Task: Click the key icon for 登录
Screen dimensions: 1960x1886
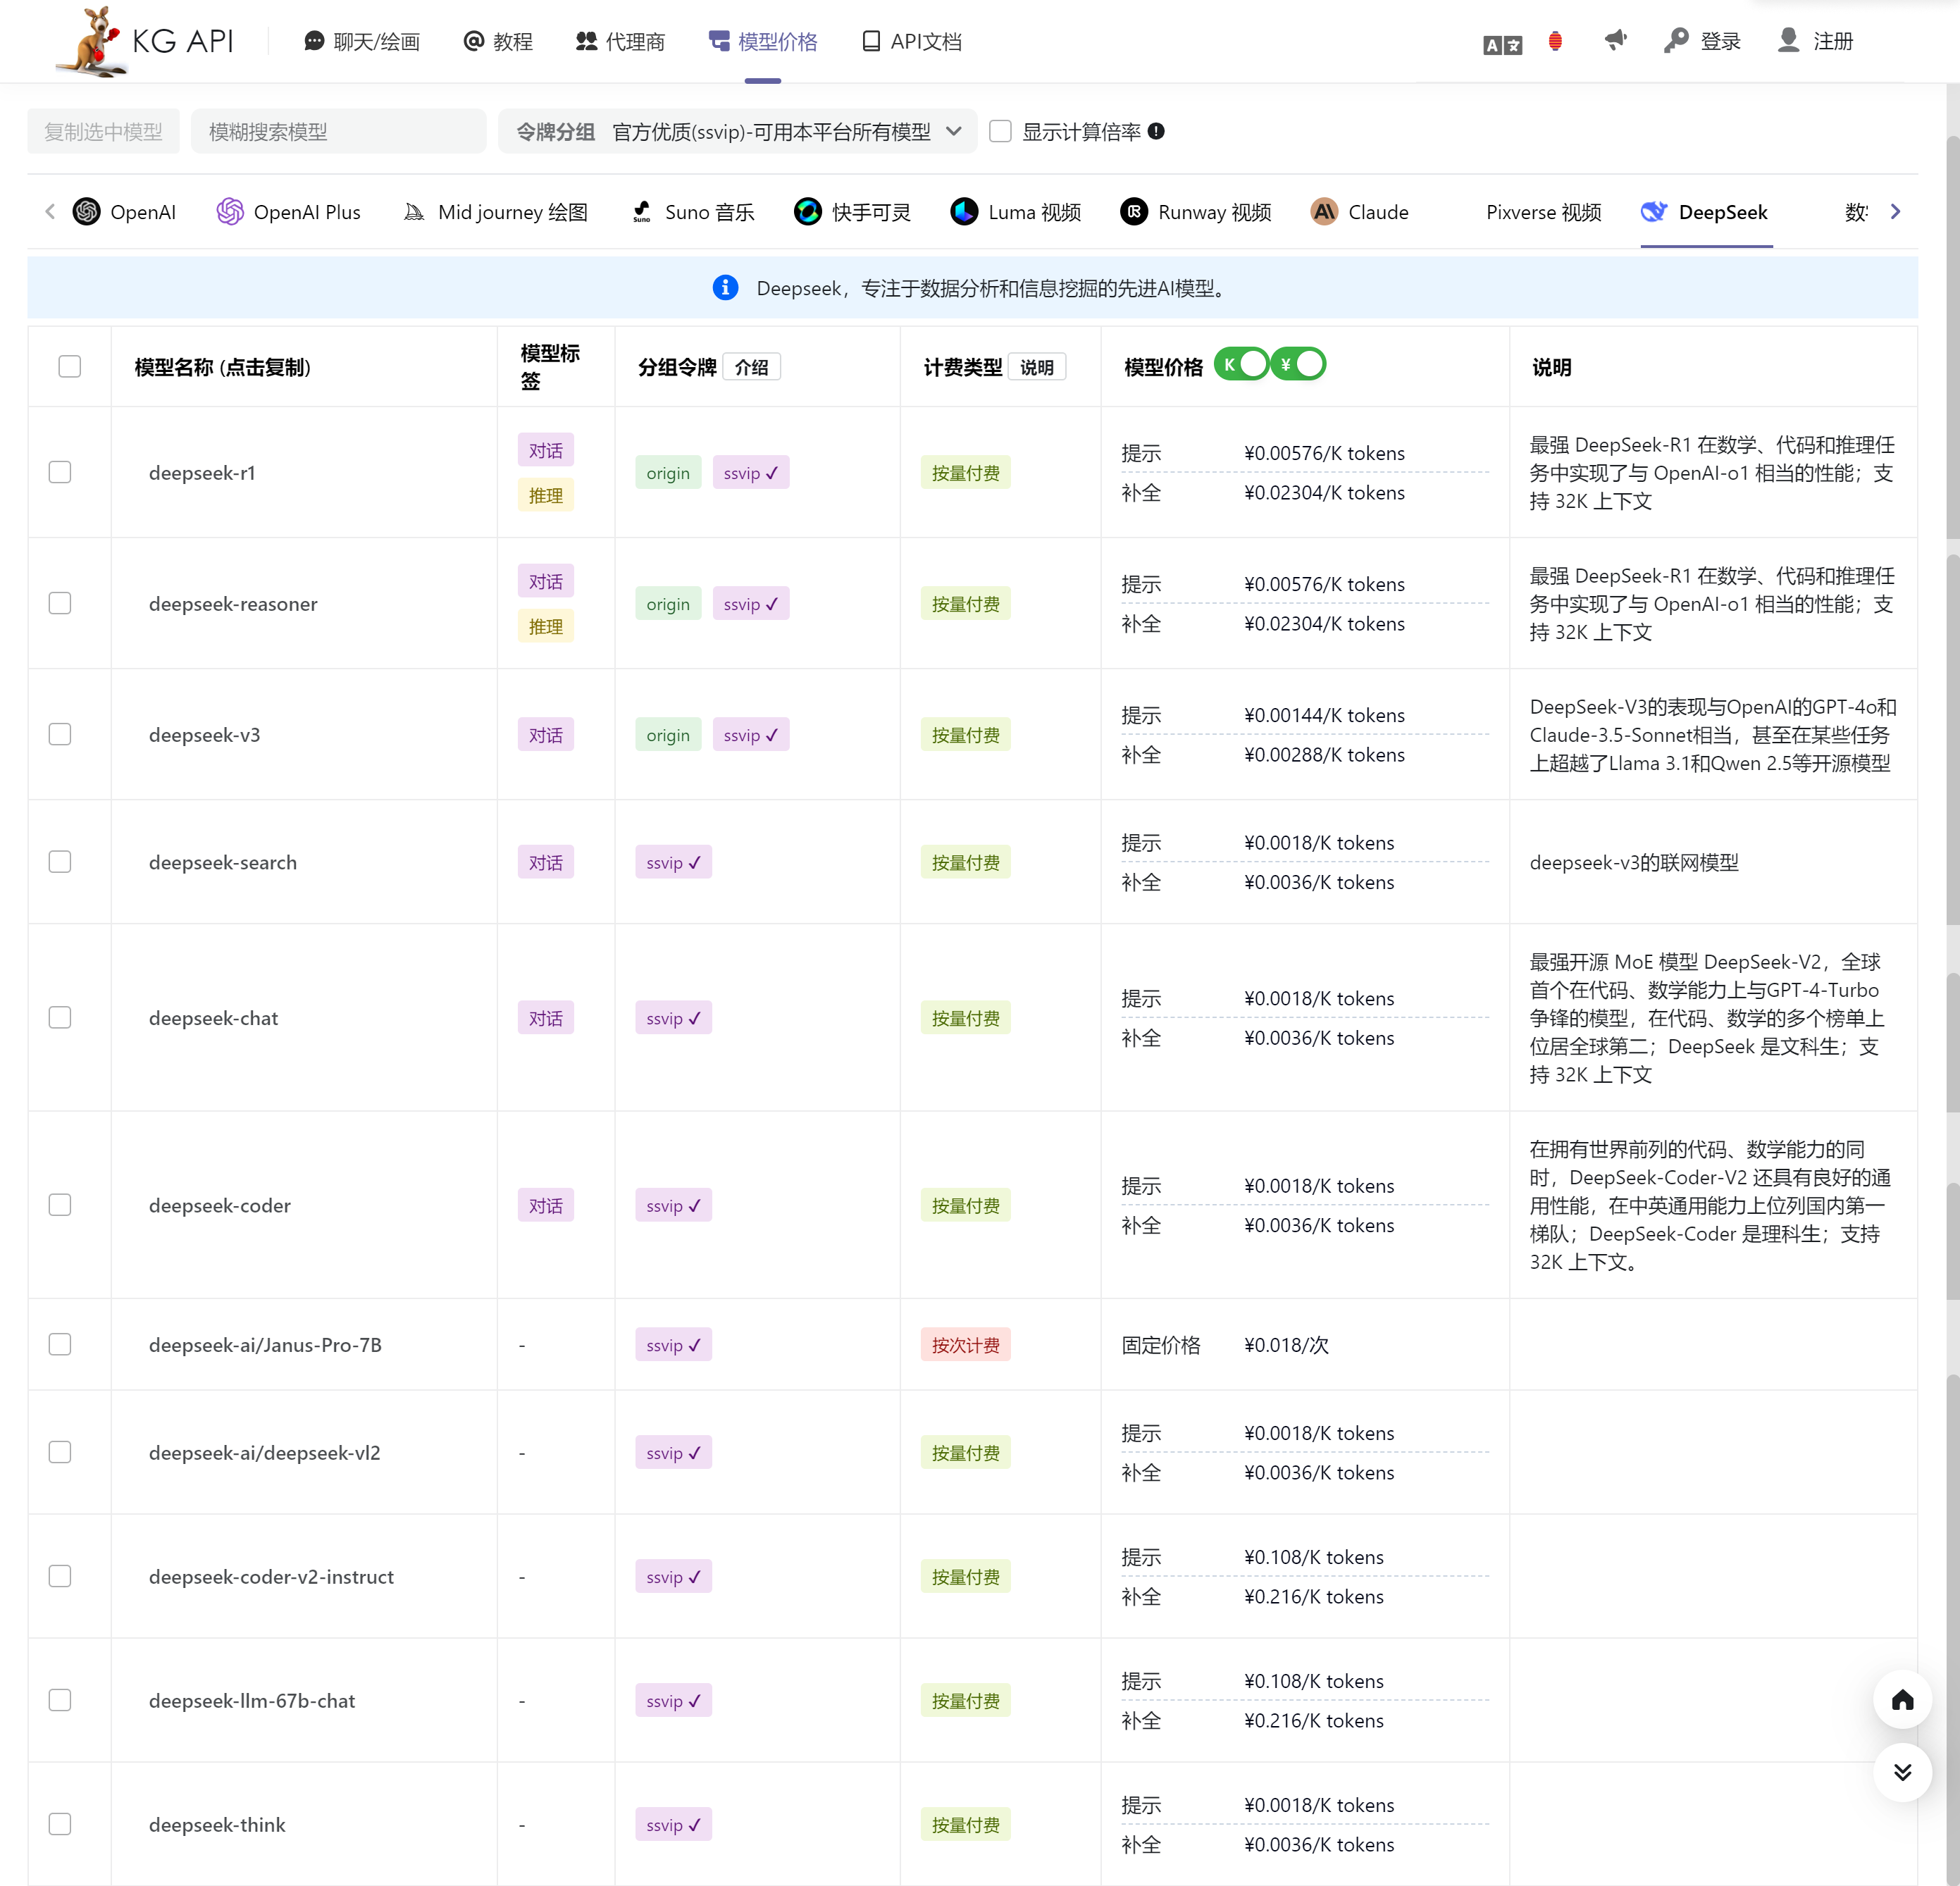Action: point(1676,41)
